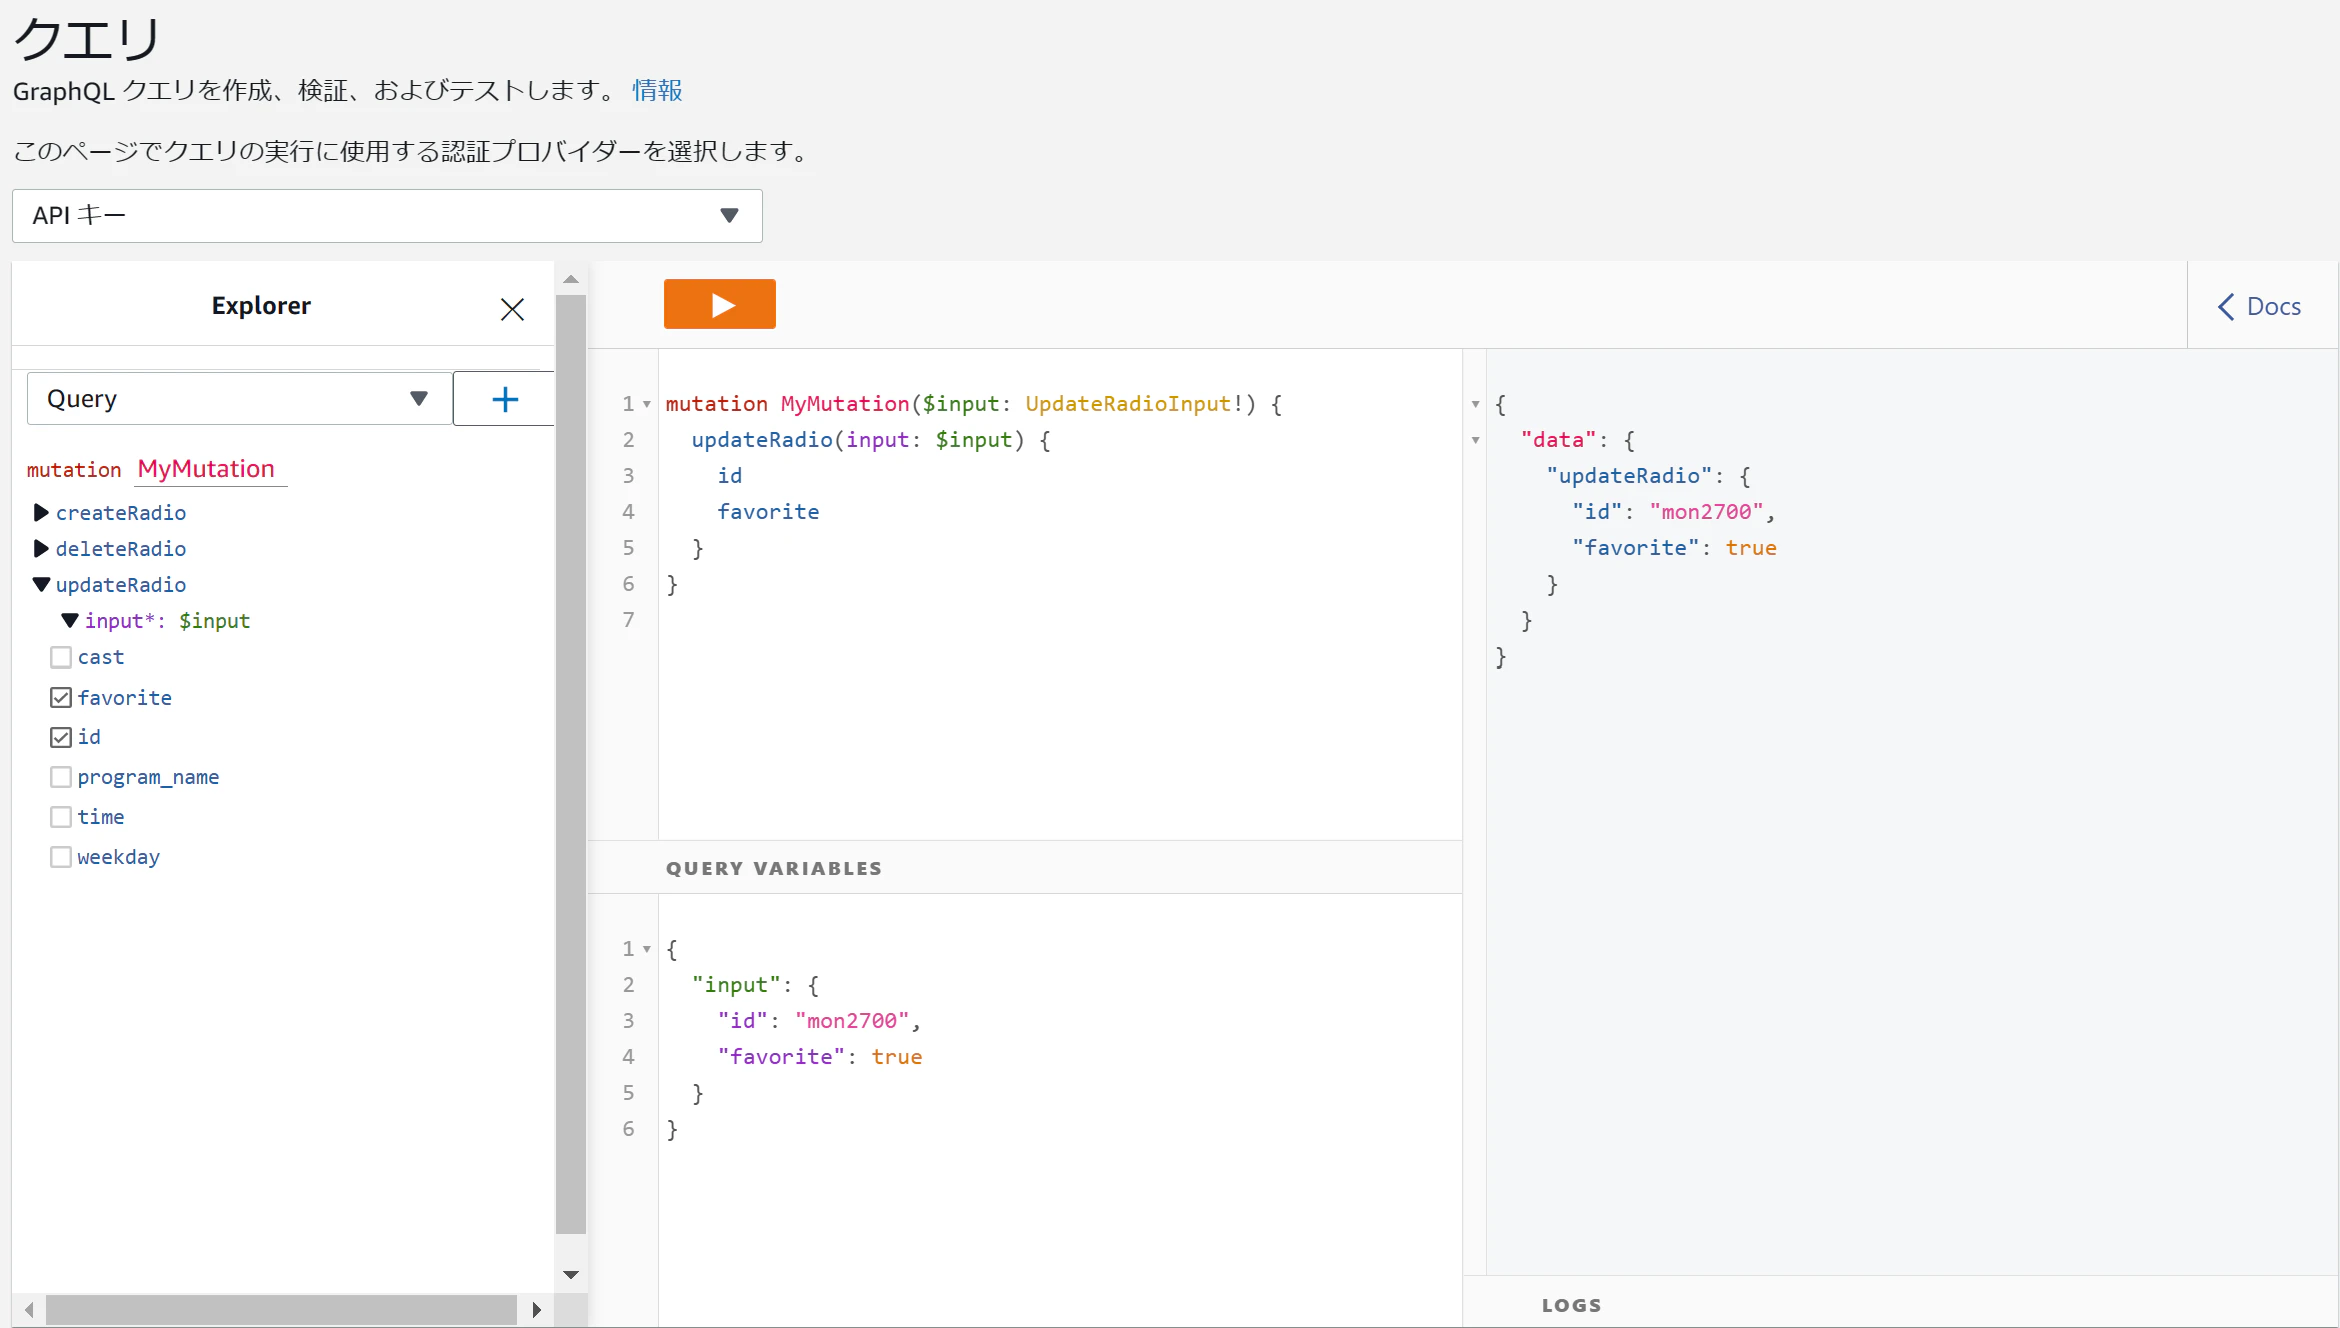Screen dimensions: 2340x1328
Task: Collapse the input* $input argument
Action: (70, 621)
